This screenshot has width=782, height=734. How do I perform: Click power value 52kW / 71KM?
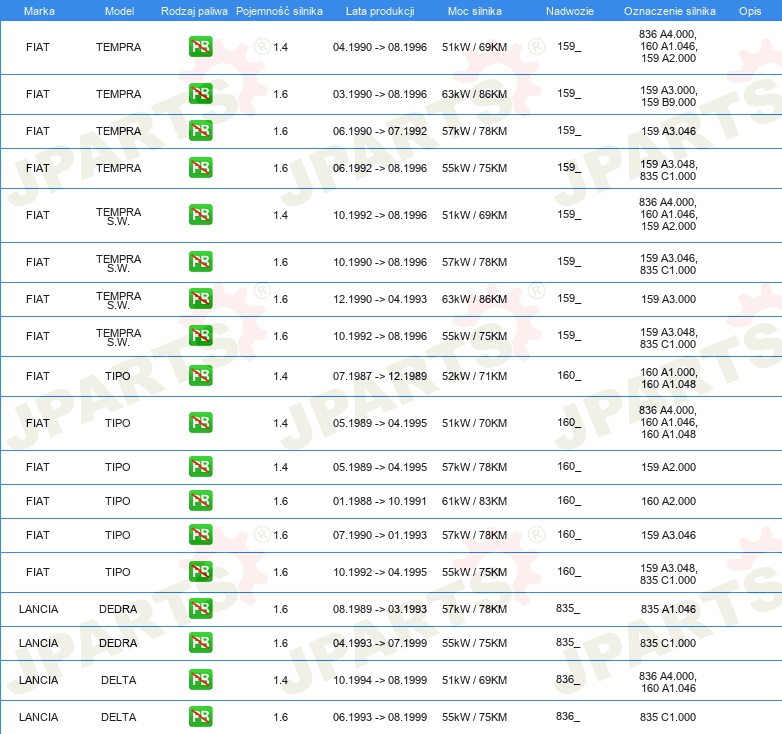click(x=474, y=376)
